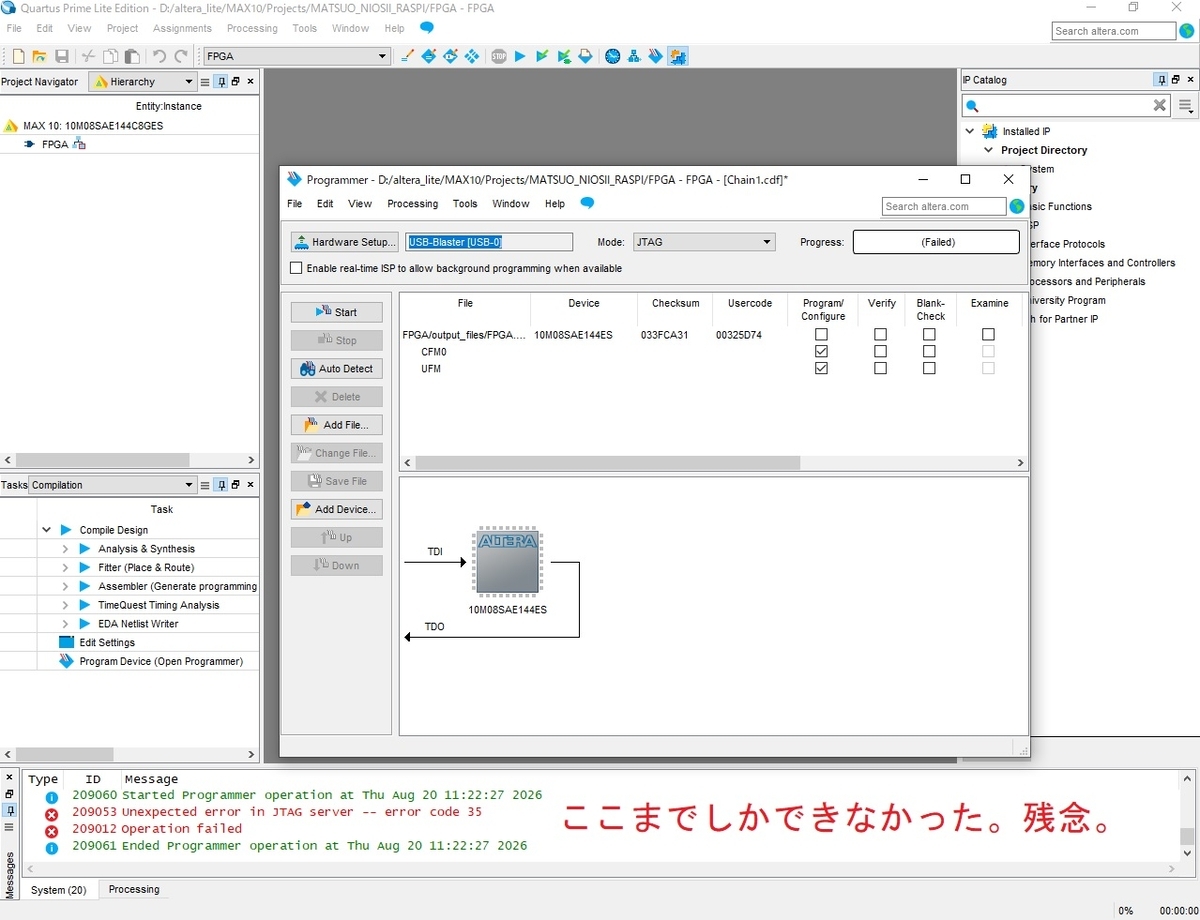
Task: Click Start Compilation blue play icon
Action: [x=520, y=56]
